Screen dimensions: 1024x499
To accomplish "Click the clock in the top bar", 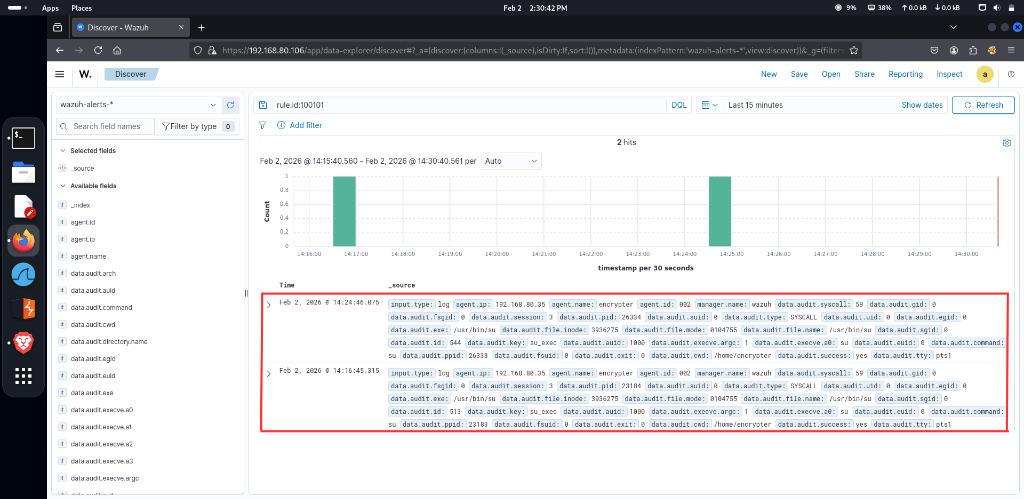I will [x=536, y=8].
